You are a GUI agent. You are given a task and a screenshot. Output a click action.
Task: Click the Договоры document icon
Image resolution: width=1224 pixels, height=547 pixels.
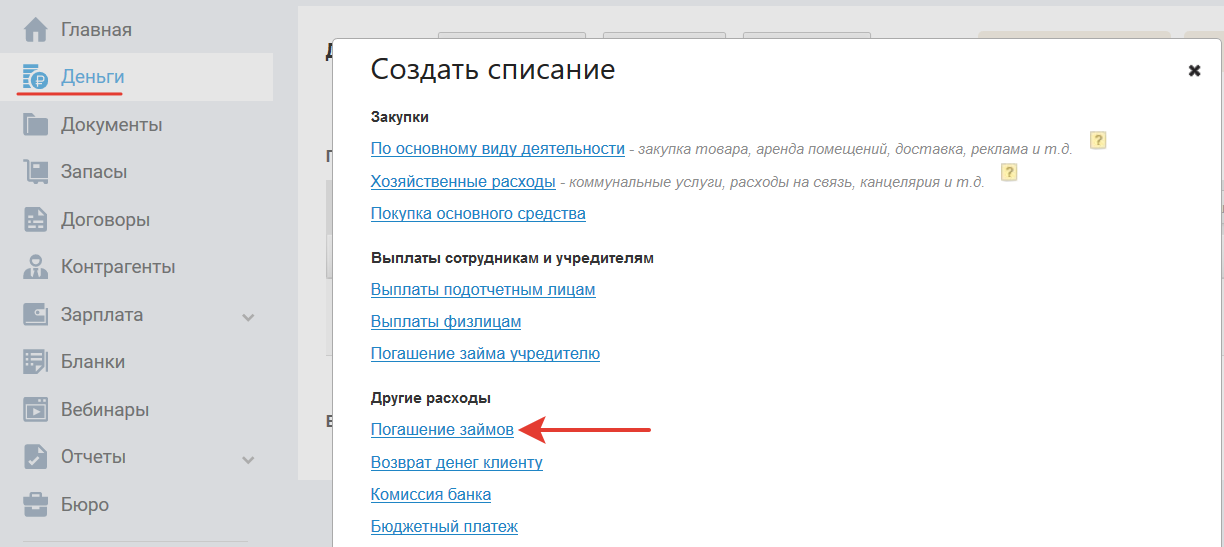(35, 220)
